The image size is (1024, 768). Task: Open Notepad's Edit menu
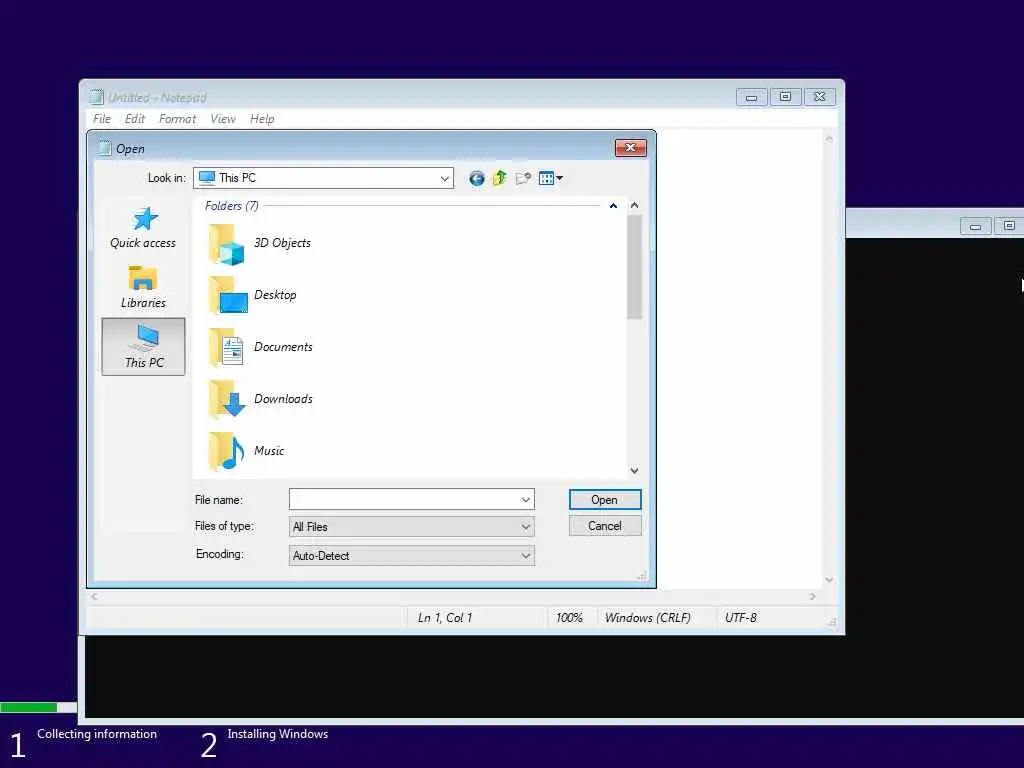tap(135, 119)
